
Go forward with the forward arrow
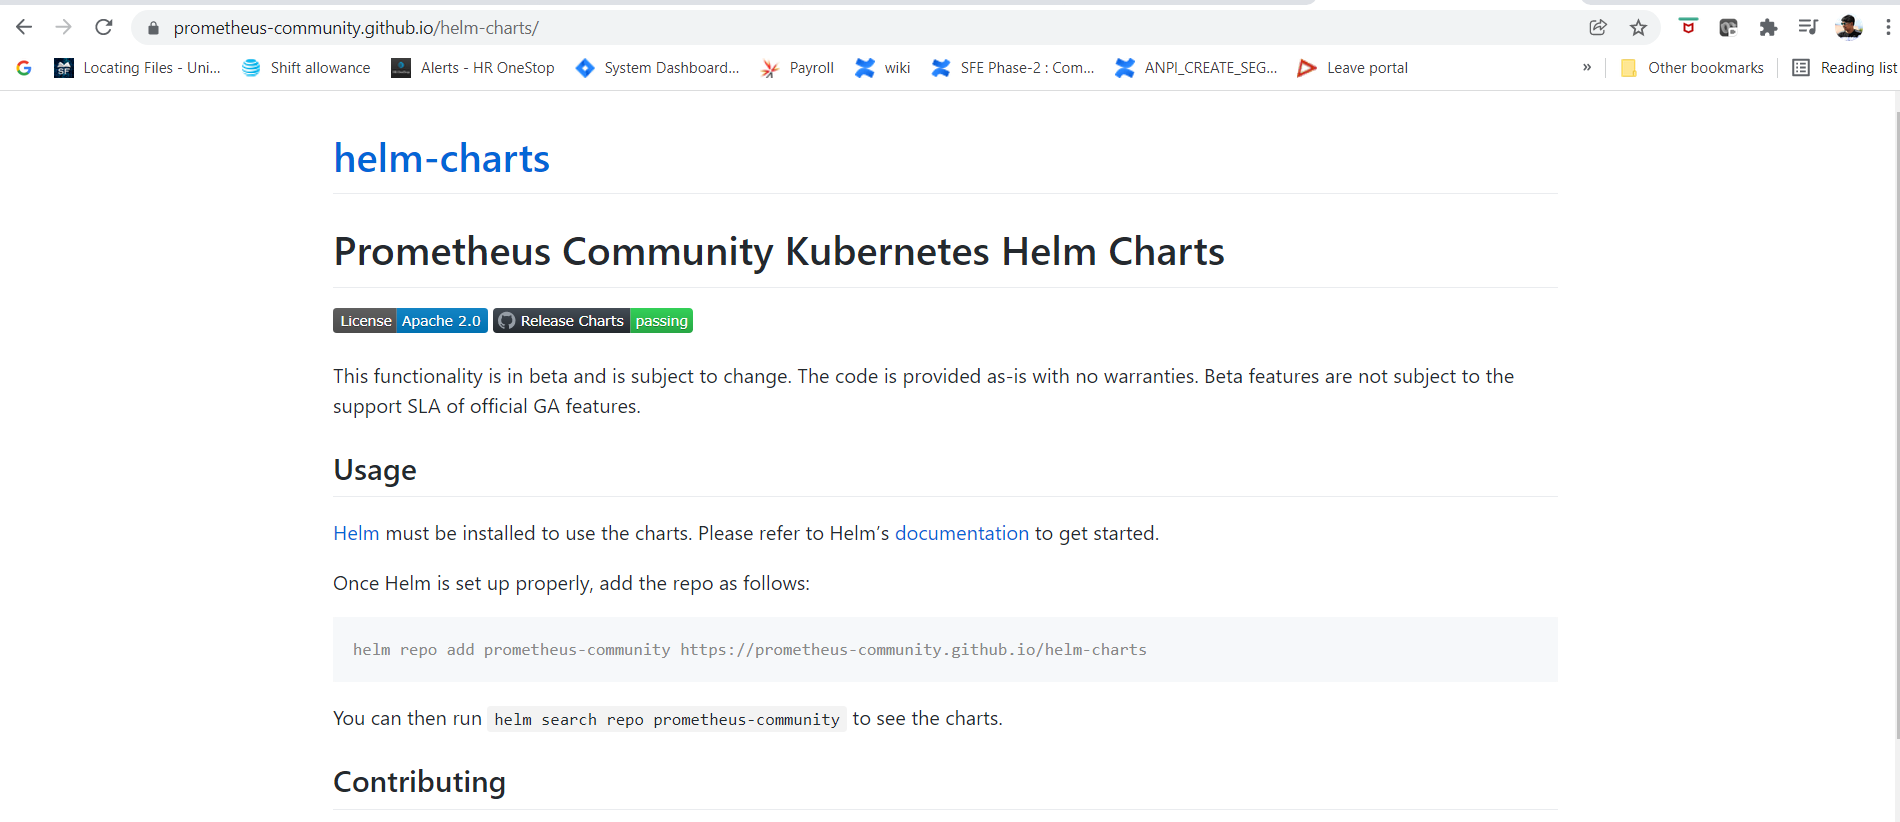[x=64, y=27]
